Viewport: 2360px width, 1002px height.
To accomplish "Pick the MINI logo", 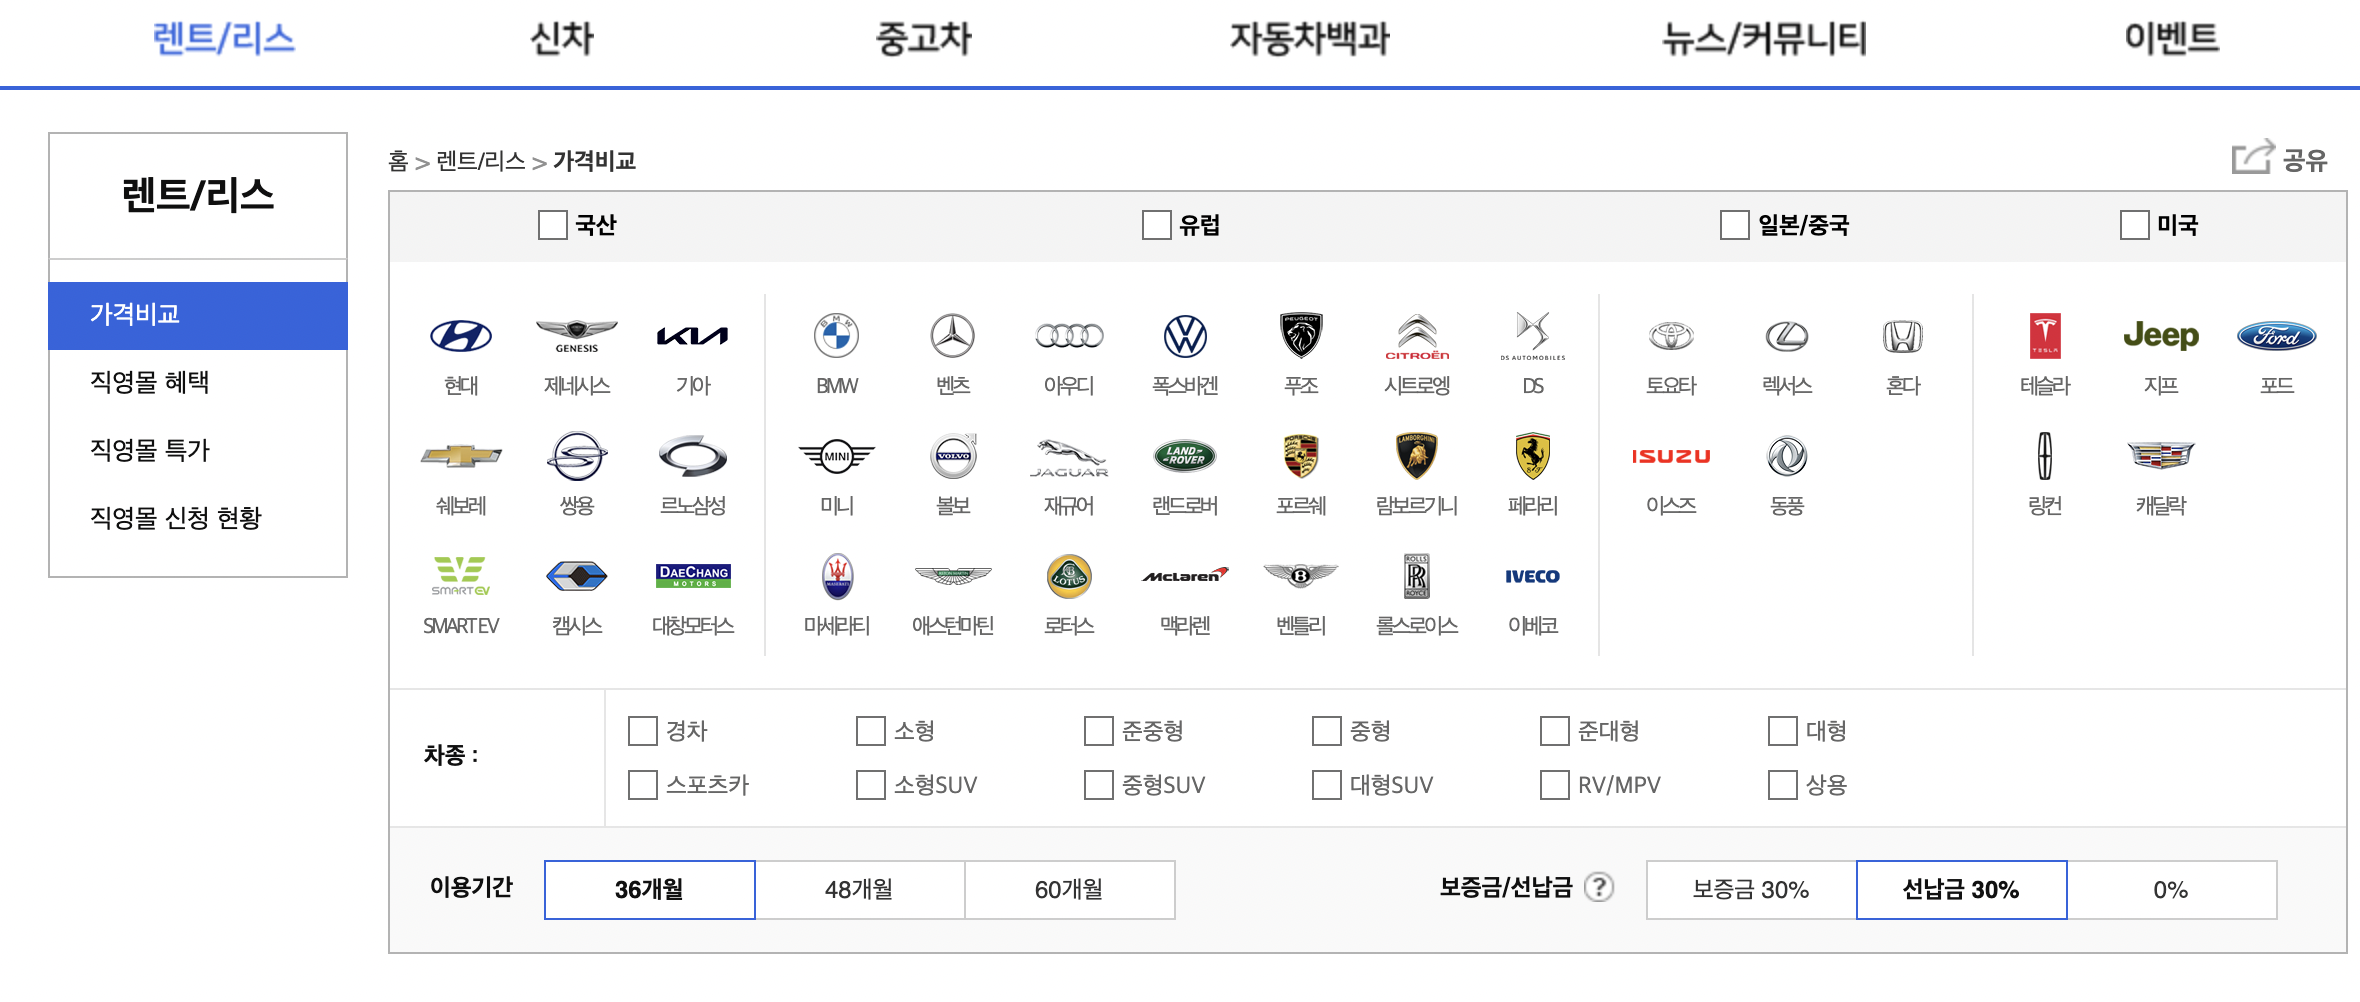I will (837, 456).
